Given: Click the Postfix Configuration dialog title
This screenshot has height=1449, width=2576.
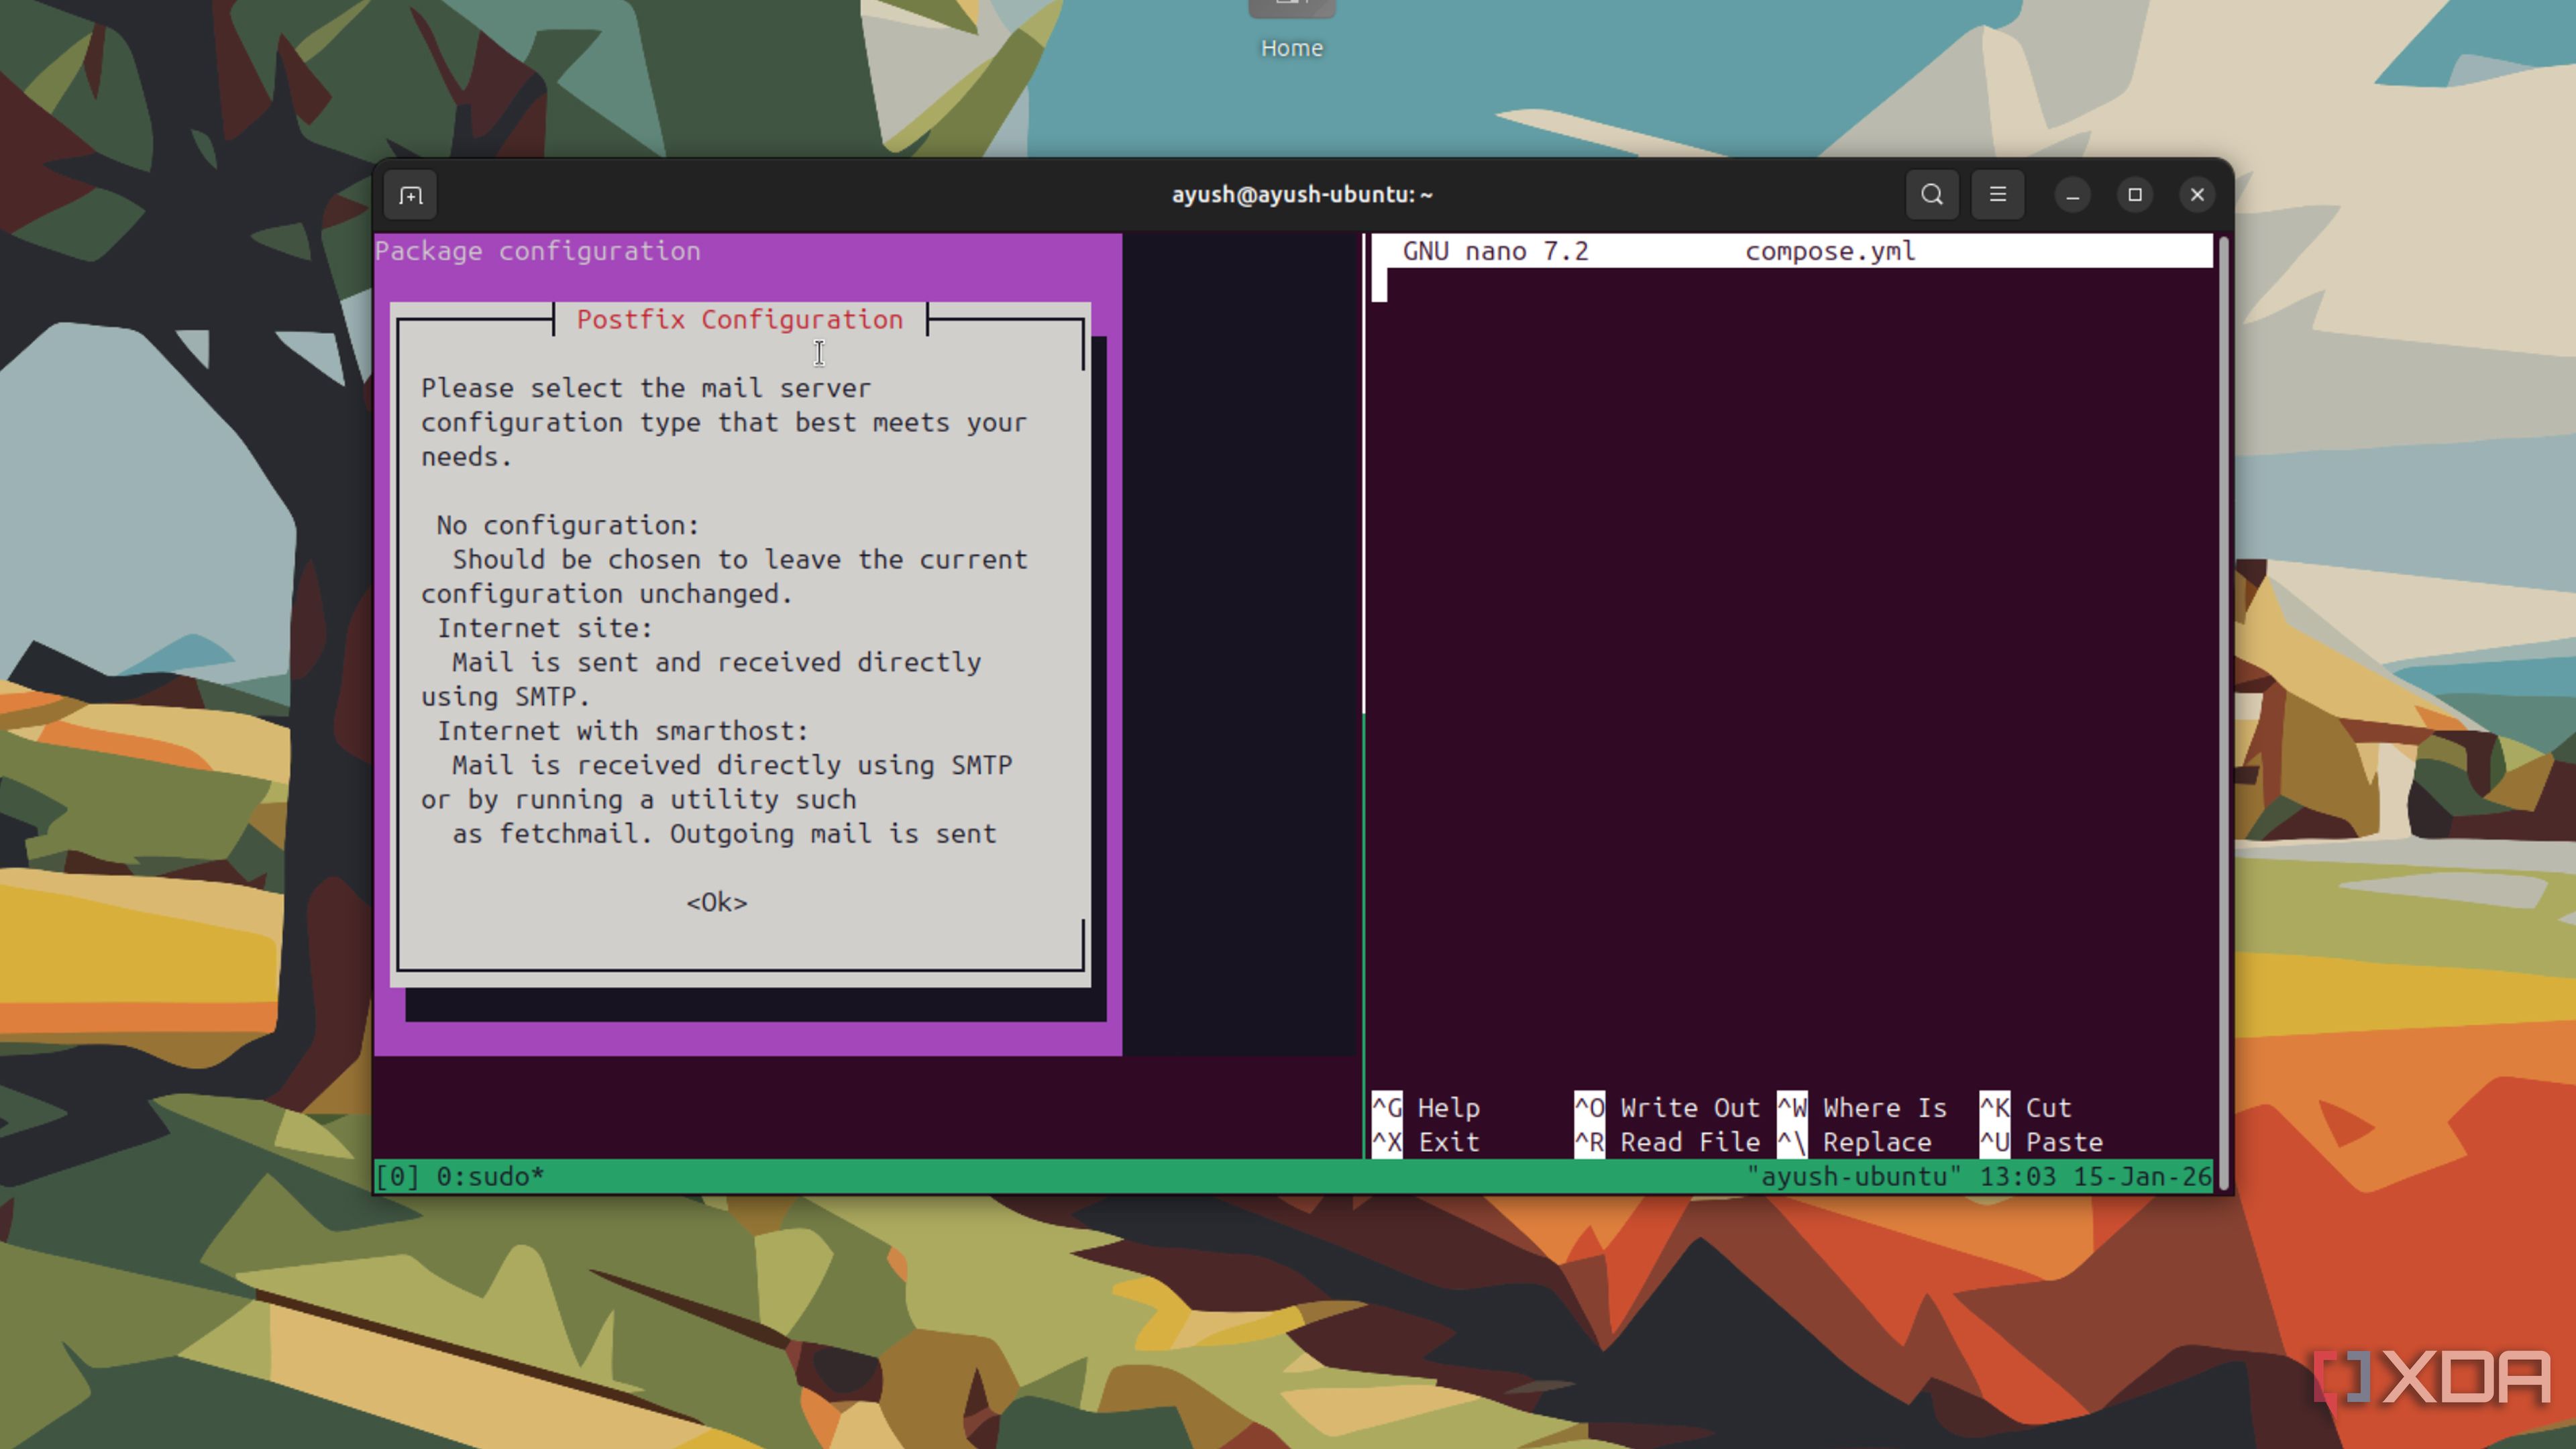Looking at the screenshot, I should click(x=740, y=319).
